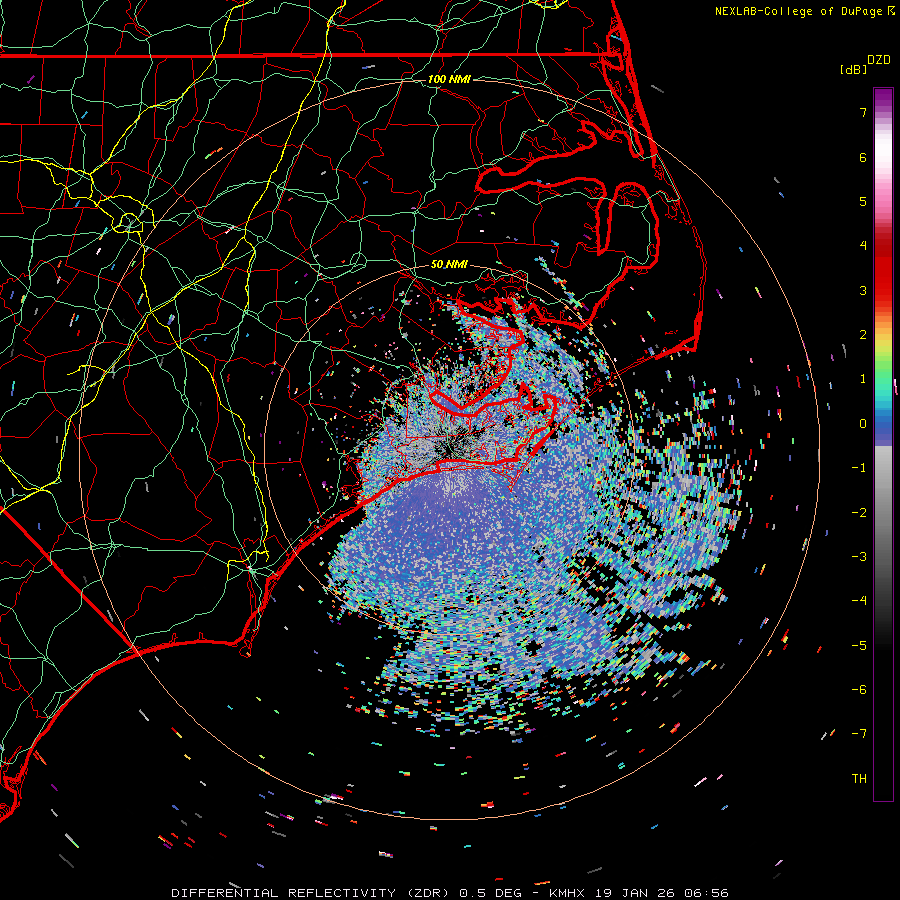The height and width of the screenshot is (900, 900).
Task: Select the 1 value on color scale
Action: point(863,379)
